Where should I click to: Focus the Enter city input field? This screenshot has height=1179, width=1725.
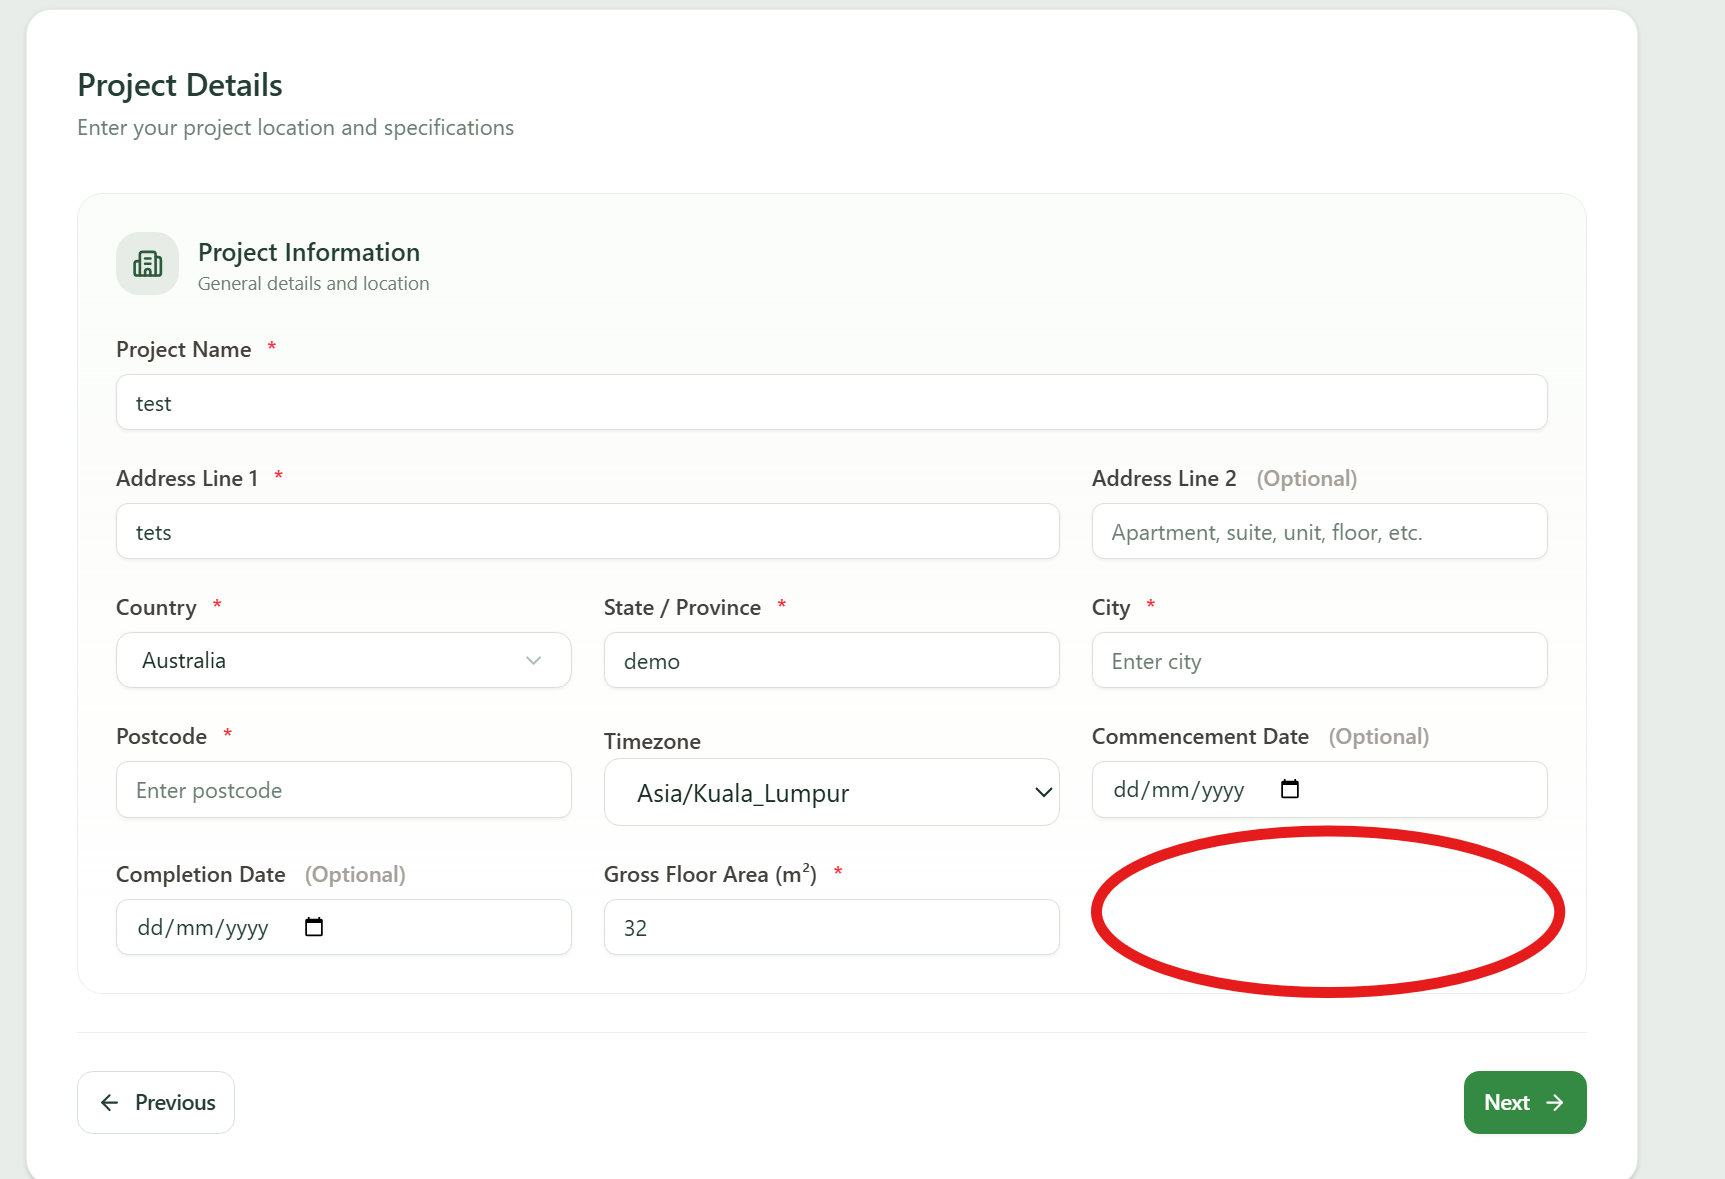pyautogui.click(x=1320, y=660)
